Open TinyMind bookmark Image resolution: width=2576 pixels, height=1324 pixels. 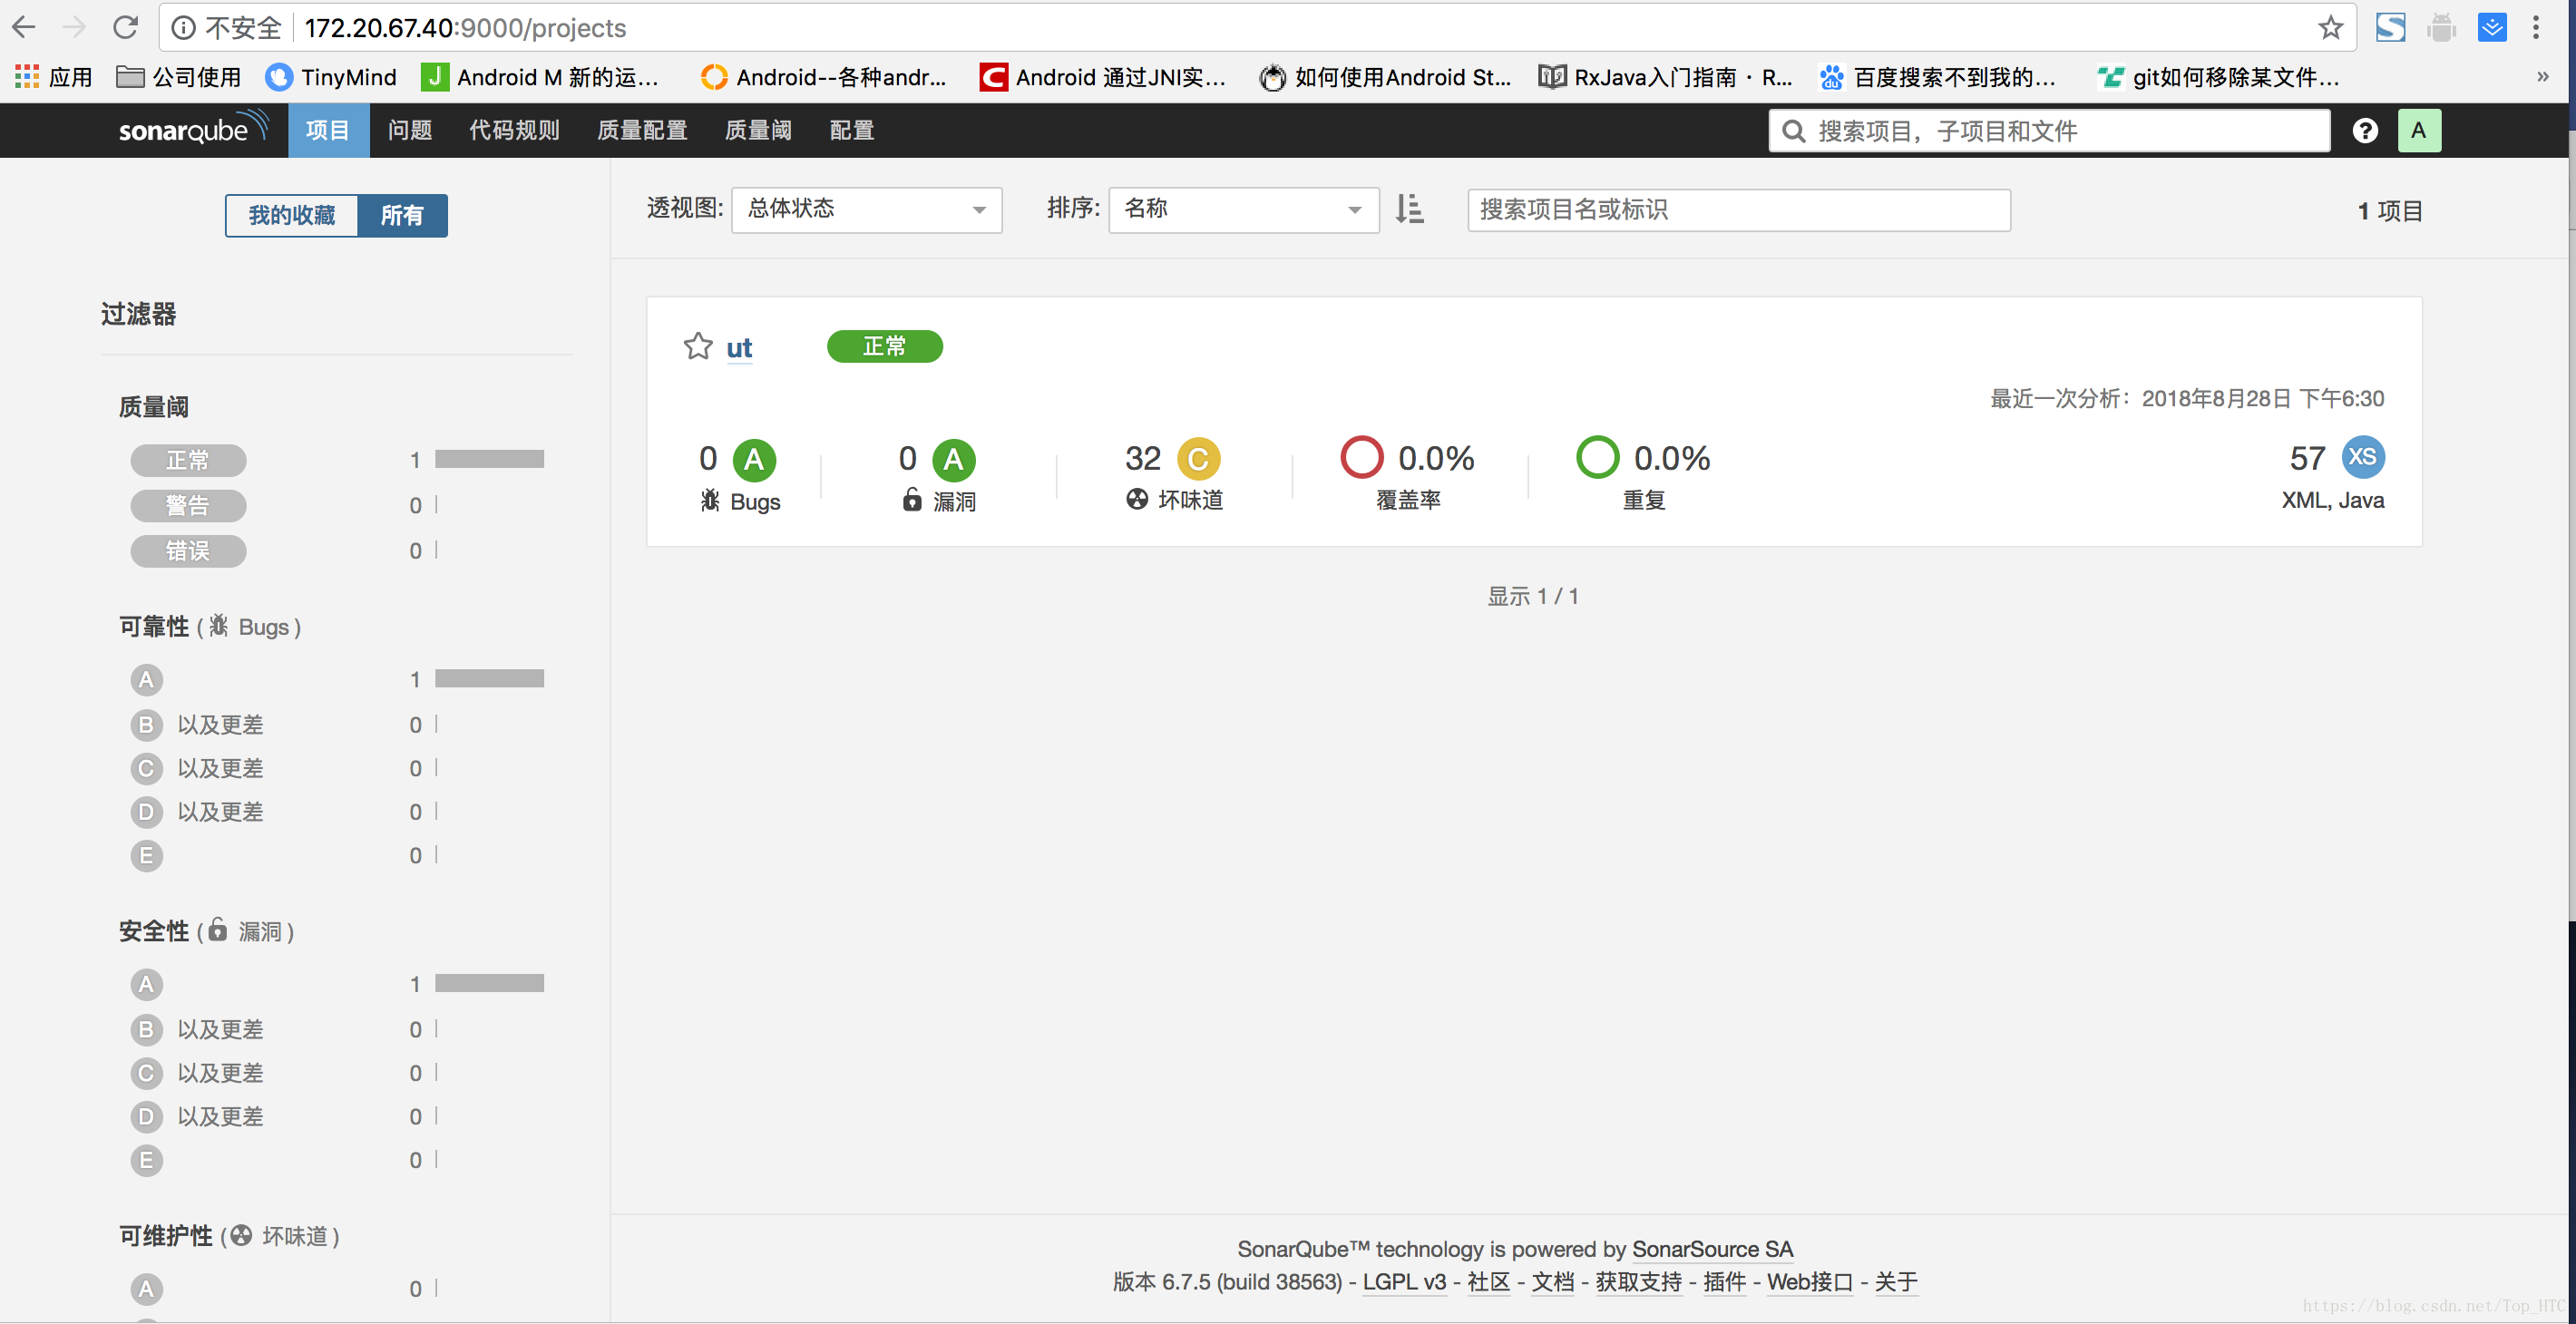[x=331, y=77]
